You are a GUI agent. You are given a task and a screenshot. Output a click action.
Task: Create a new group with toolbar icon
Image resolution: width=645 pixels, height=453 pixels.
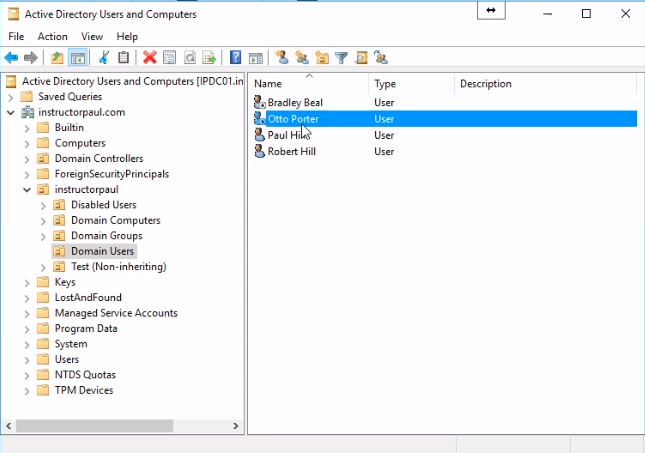302,58
